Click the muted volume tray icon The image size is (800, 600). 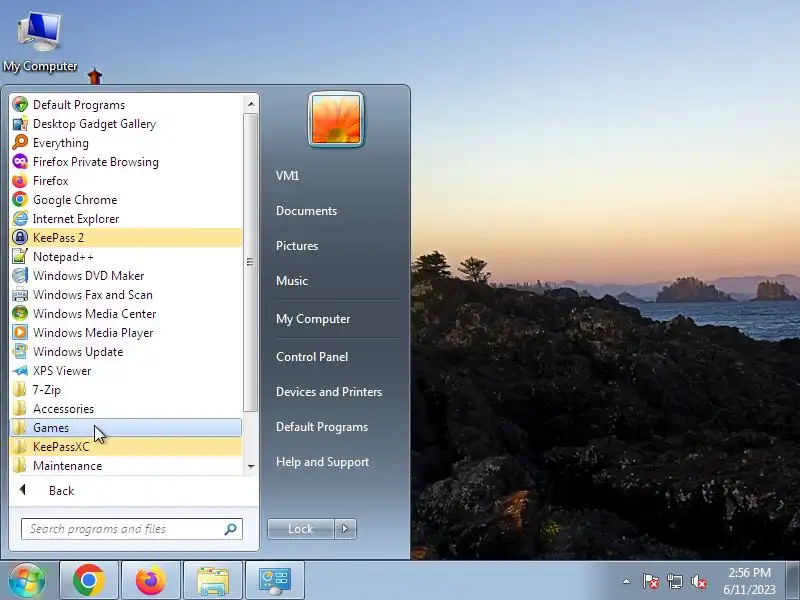click(698, 581)
